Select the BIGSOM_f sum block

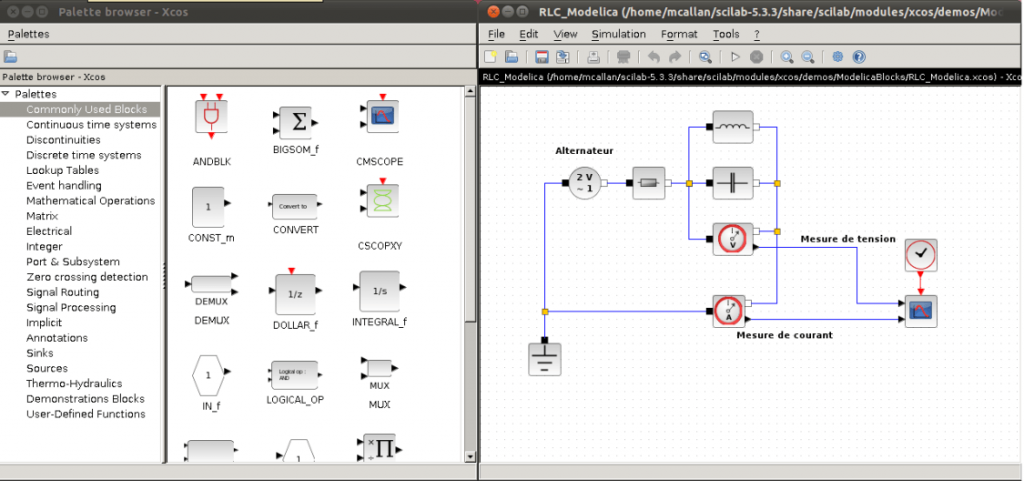(295, 123)
